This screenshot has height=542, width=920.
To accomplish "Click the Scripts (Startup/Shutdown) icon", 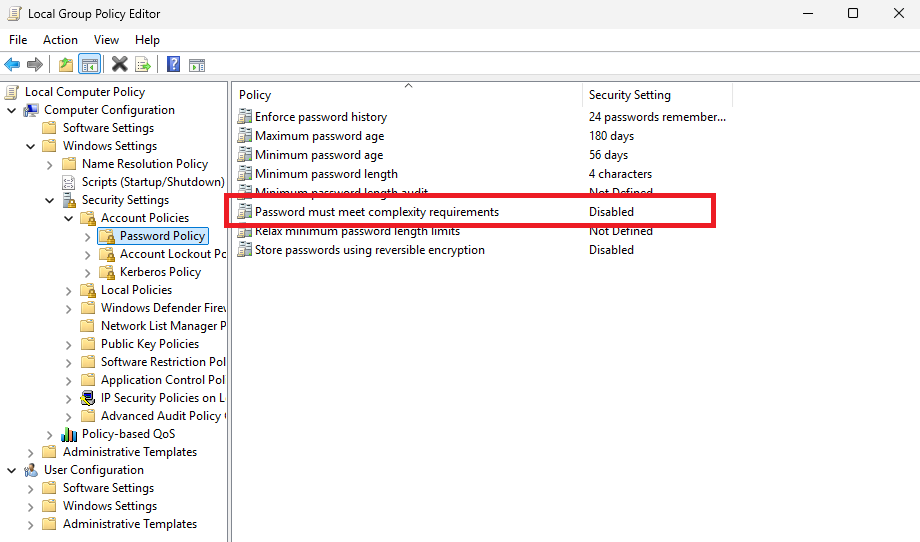I will coord(69,182).
